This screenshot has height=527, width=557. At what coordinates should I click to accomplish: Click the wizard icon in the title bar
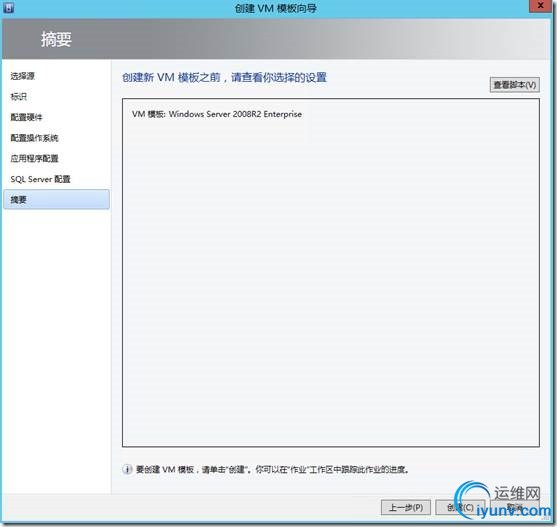click(8, 7)
